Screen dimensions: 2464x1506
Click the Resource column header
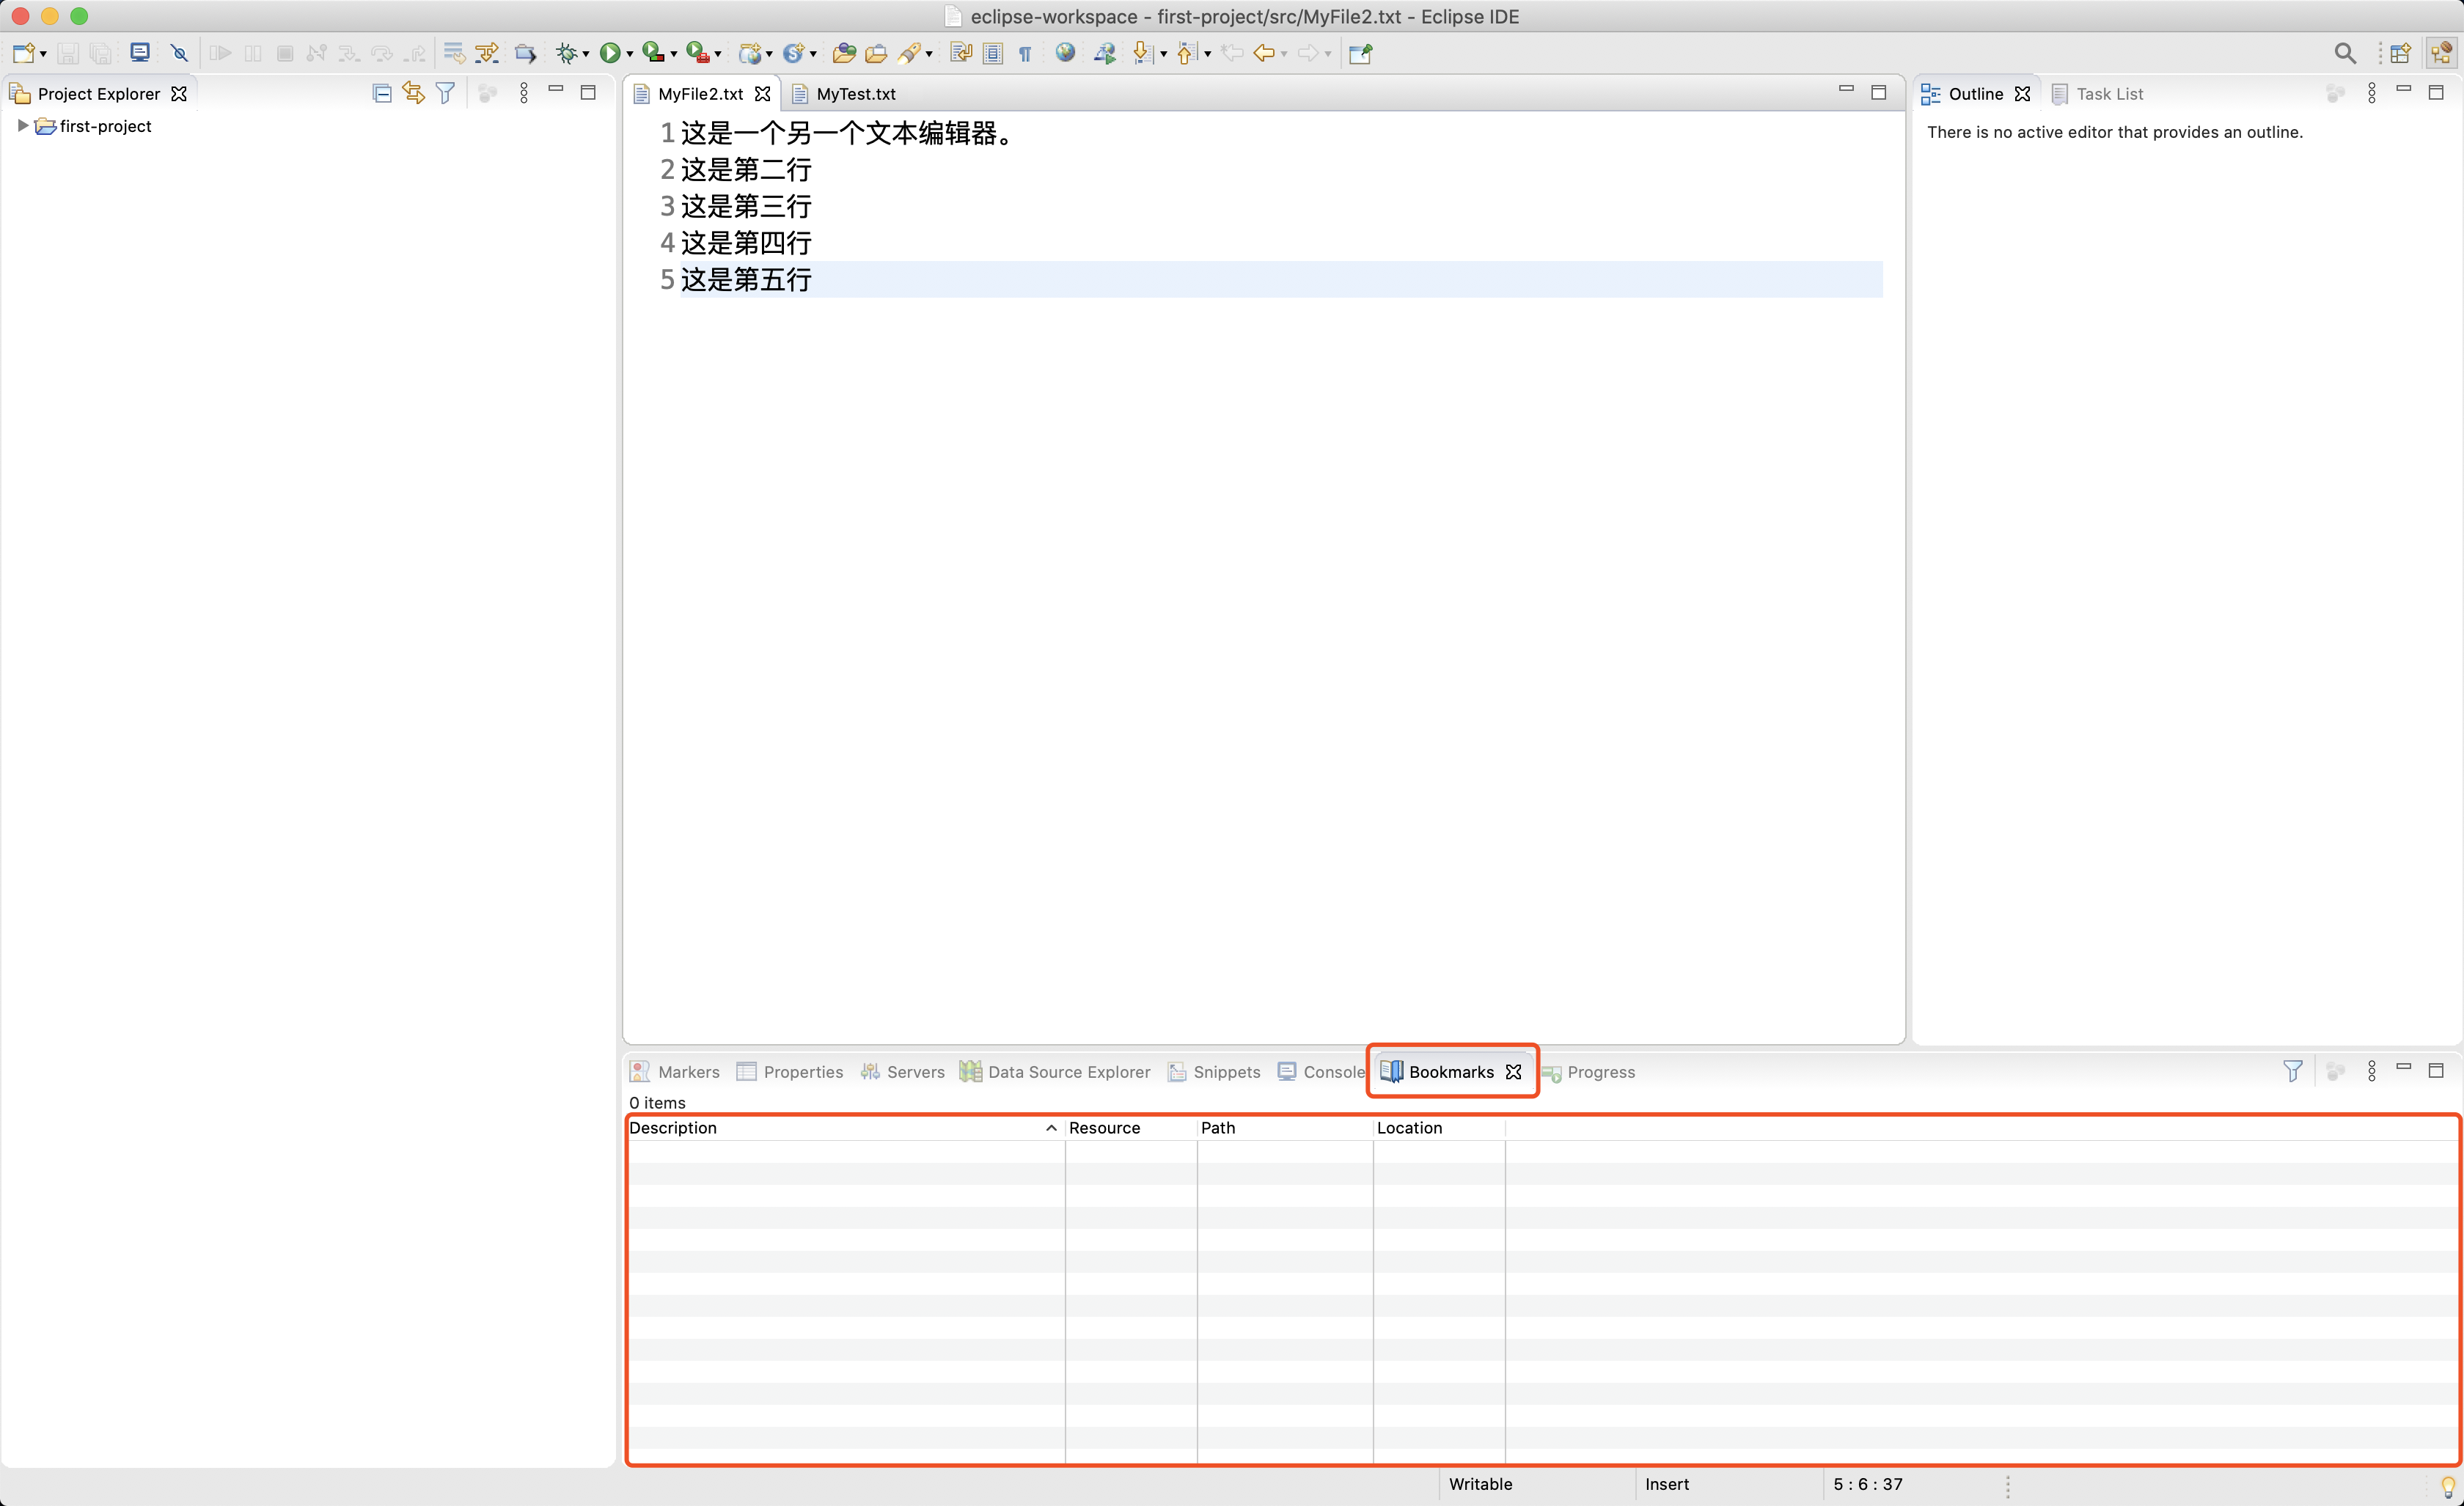pyautogui.click(x=1131, y=1127)
